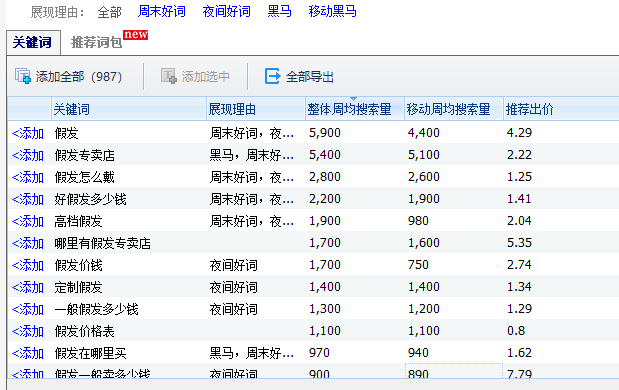This screenshot has width=619, height=390.
Task: Click 夜间好词 reason in 假发价钱 row
Action: click(233, 265)
